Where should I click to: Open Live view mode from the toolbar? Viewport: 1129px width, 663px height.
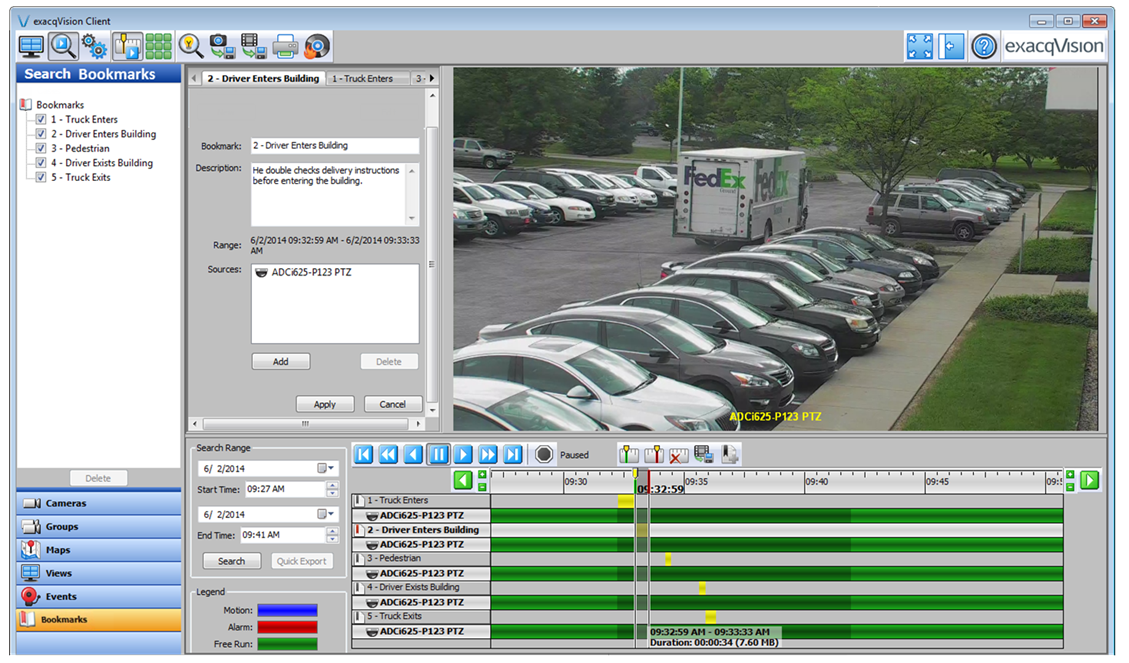coord(31,45)
